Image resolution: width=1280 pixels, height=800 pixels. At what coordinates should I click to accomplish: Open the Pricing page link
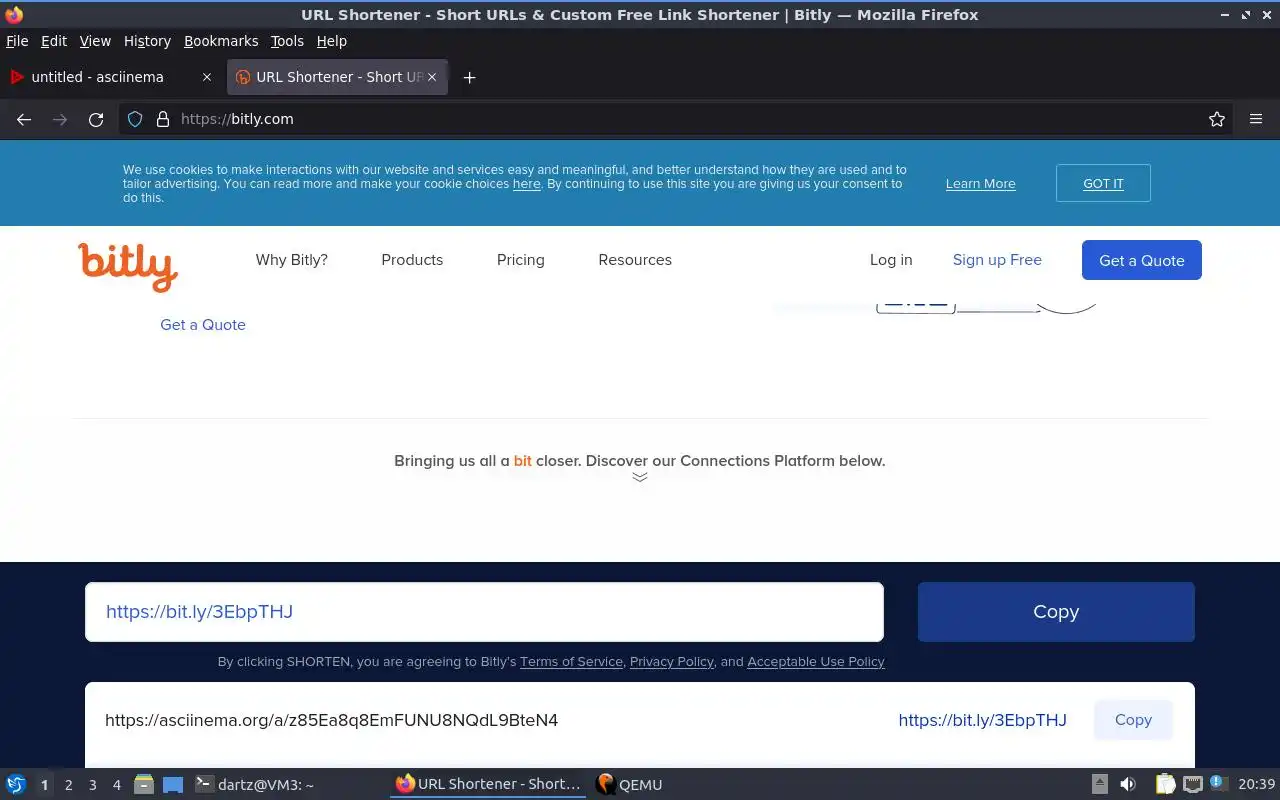tap(520, 260)
